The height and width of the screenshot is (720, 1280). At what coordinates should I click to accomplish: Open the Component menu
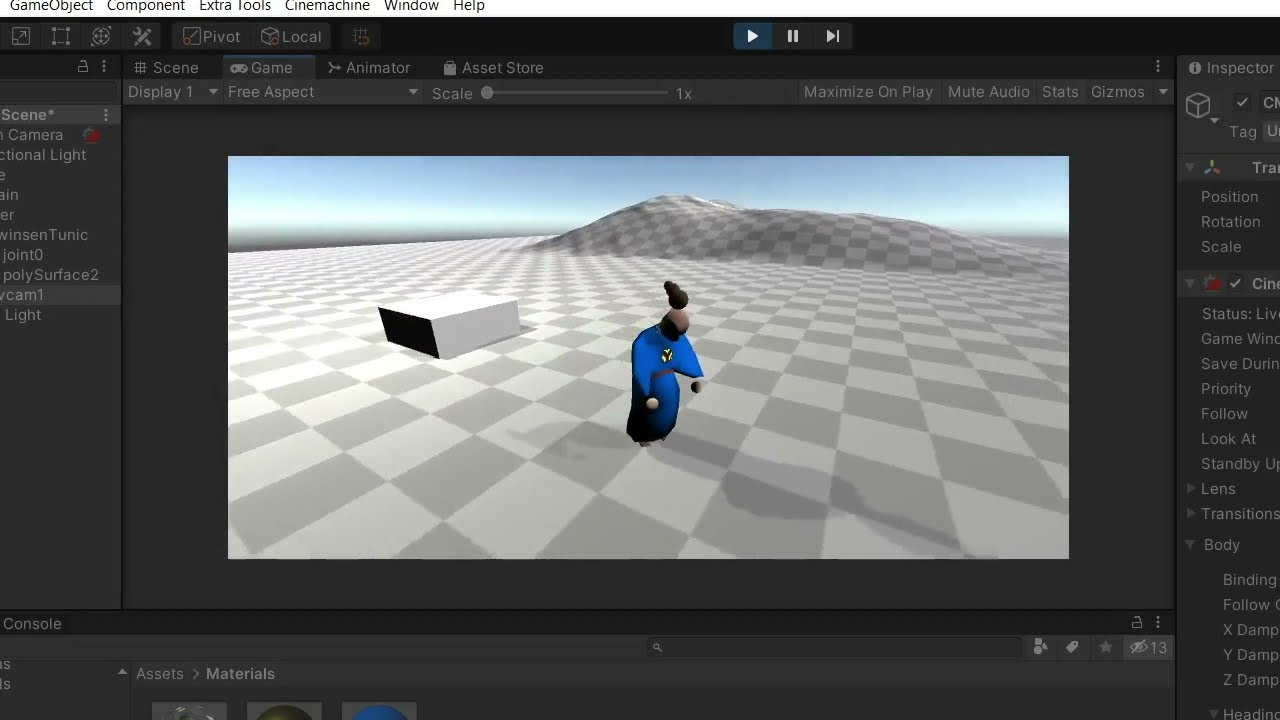146,6
